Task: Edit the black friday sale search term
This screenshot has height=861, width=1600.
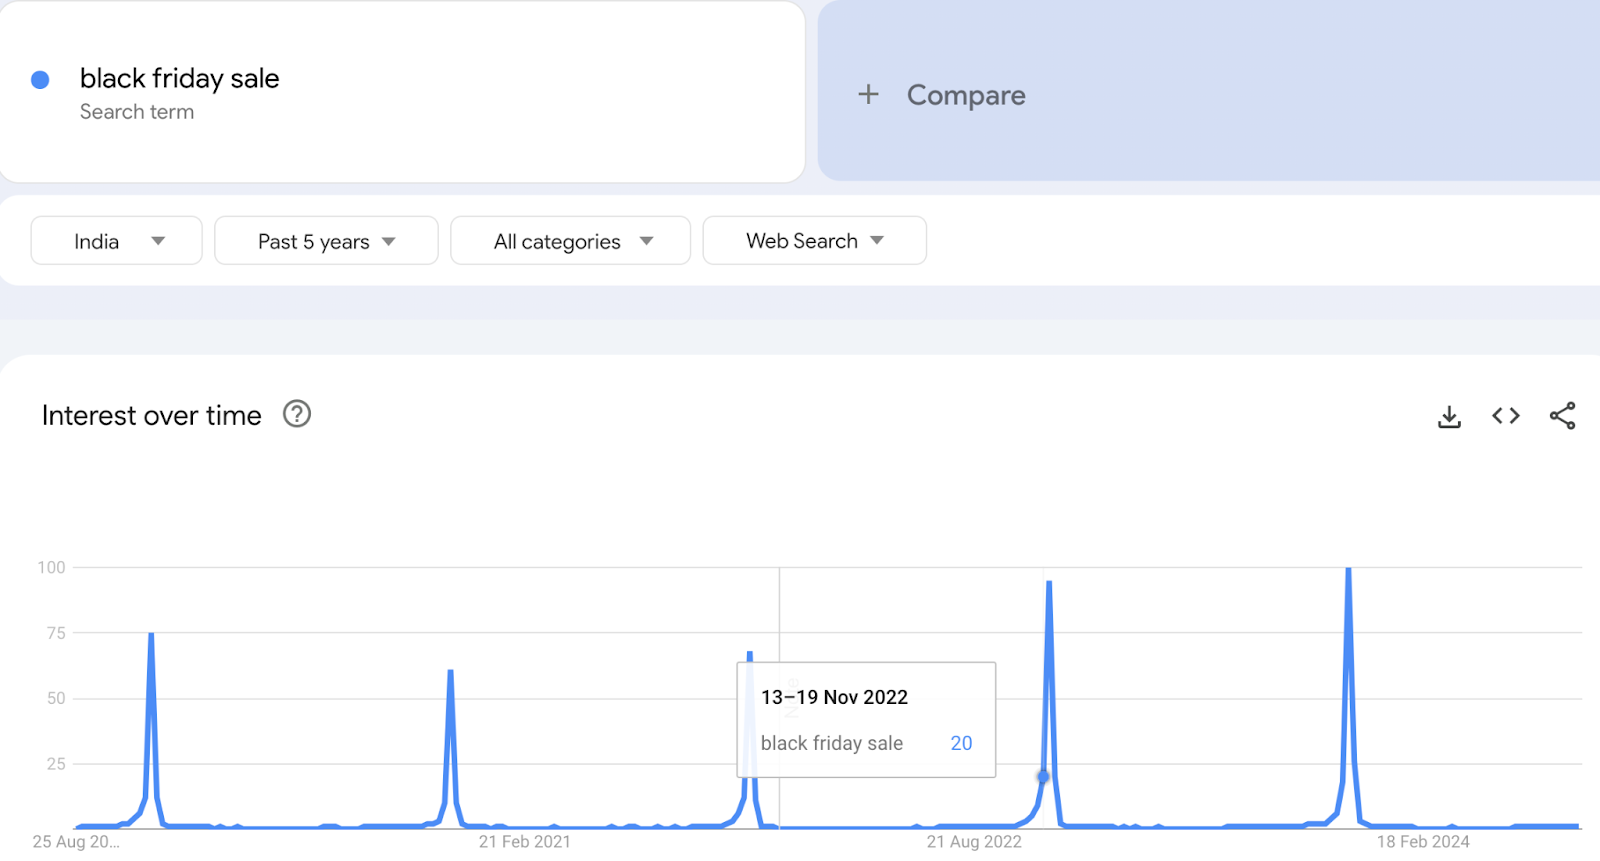Action: coord(180,79)
